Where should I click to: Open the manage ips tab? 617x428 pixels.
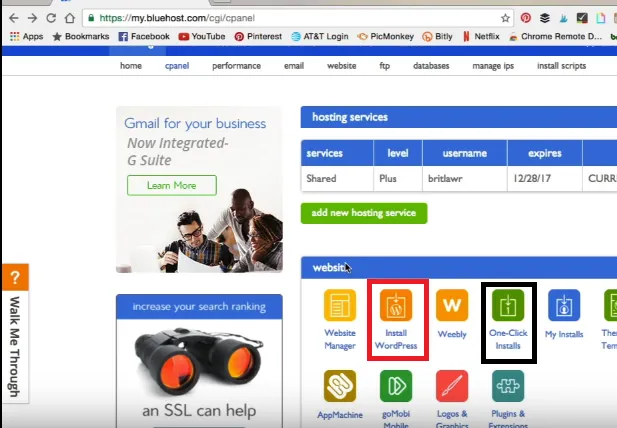[x=493, y=66]
